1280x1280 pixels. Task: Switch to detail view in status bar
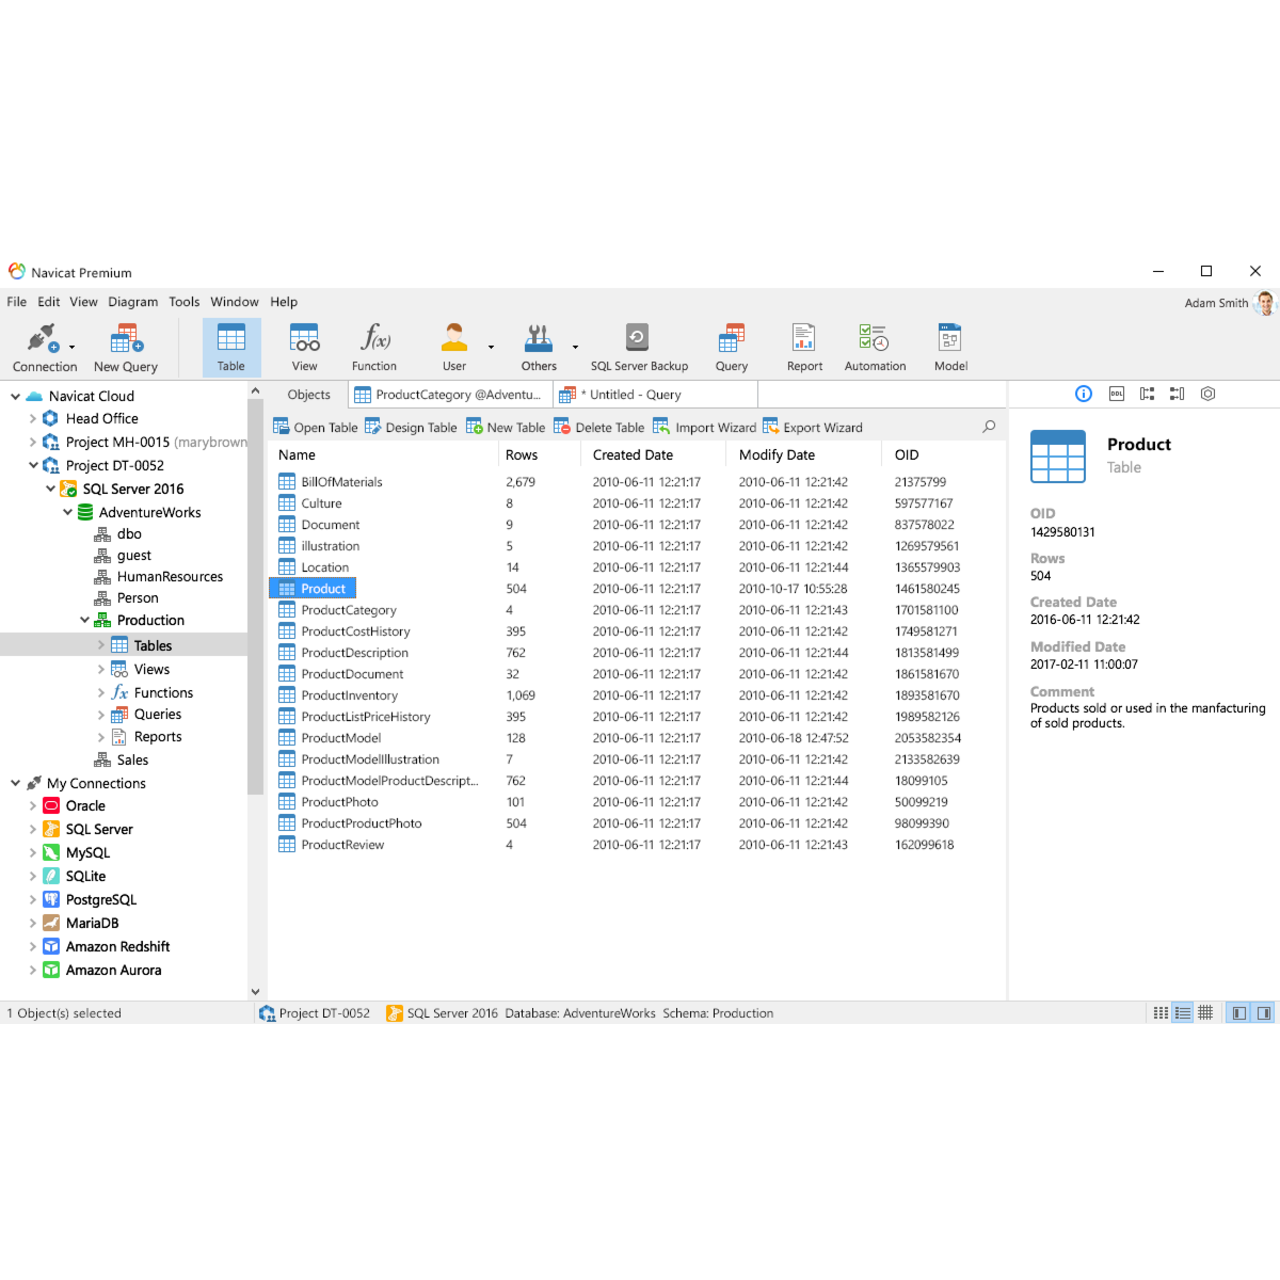point(1183,1013)
